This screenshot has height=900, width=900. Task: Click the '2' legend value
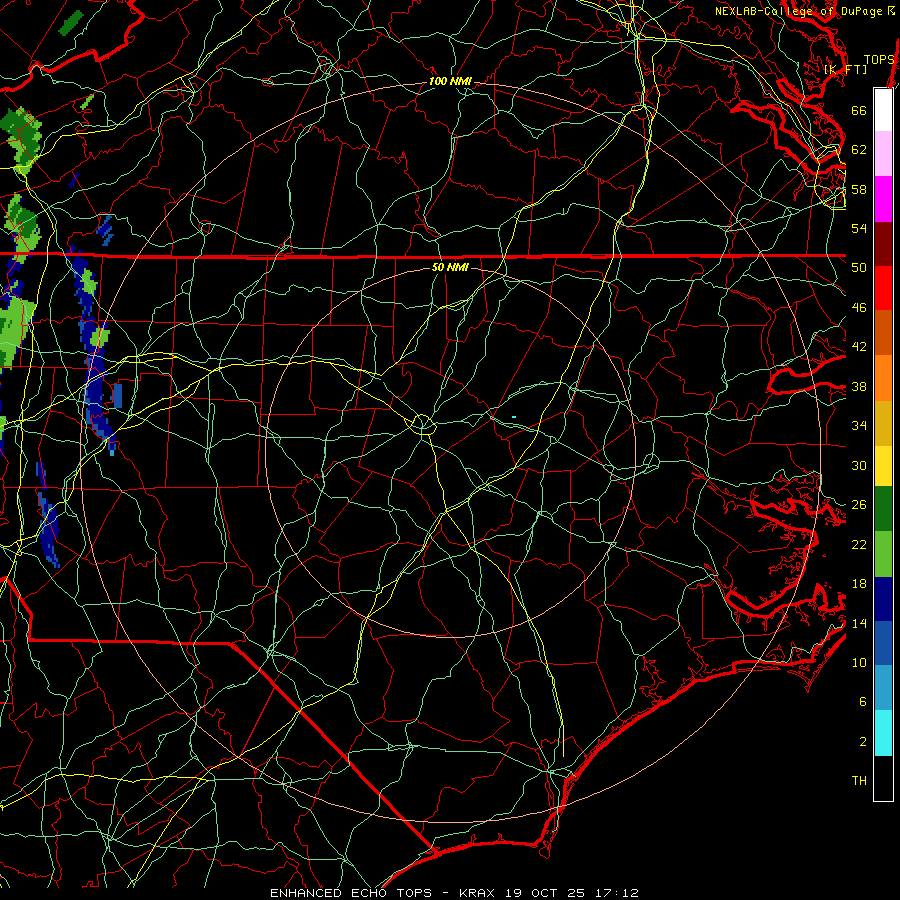click(863, 742)
